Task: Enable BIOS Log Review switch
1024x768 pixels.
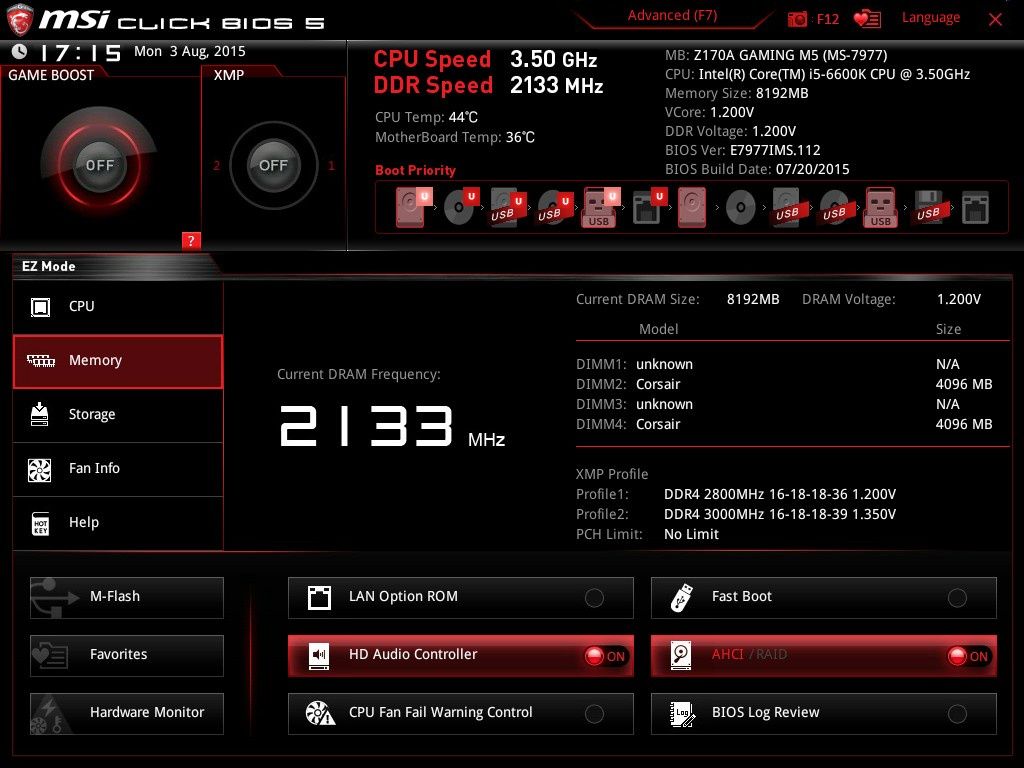Action: [x=957, y=714]
